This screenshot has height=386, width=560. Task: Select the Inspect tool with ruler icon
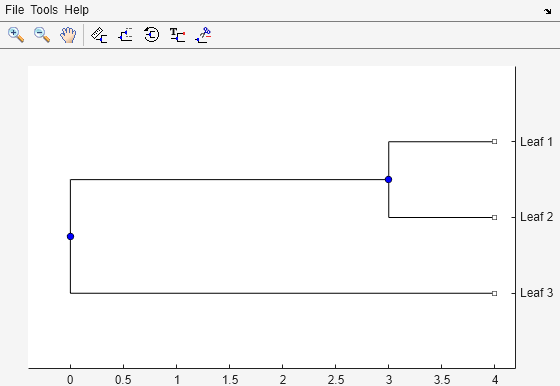[x=99, y=35]
